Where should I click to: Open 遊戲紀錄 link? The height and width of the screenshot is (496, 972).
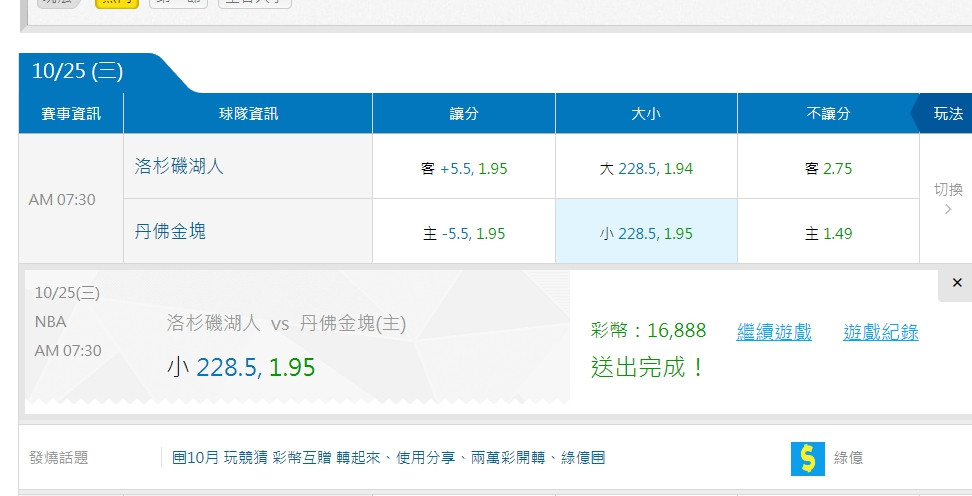coord(881,332)
